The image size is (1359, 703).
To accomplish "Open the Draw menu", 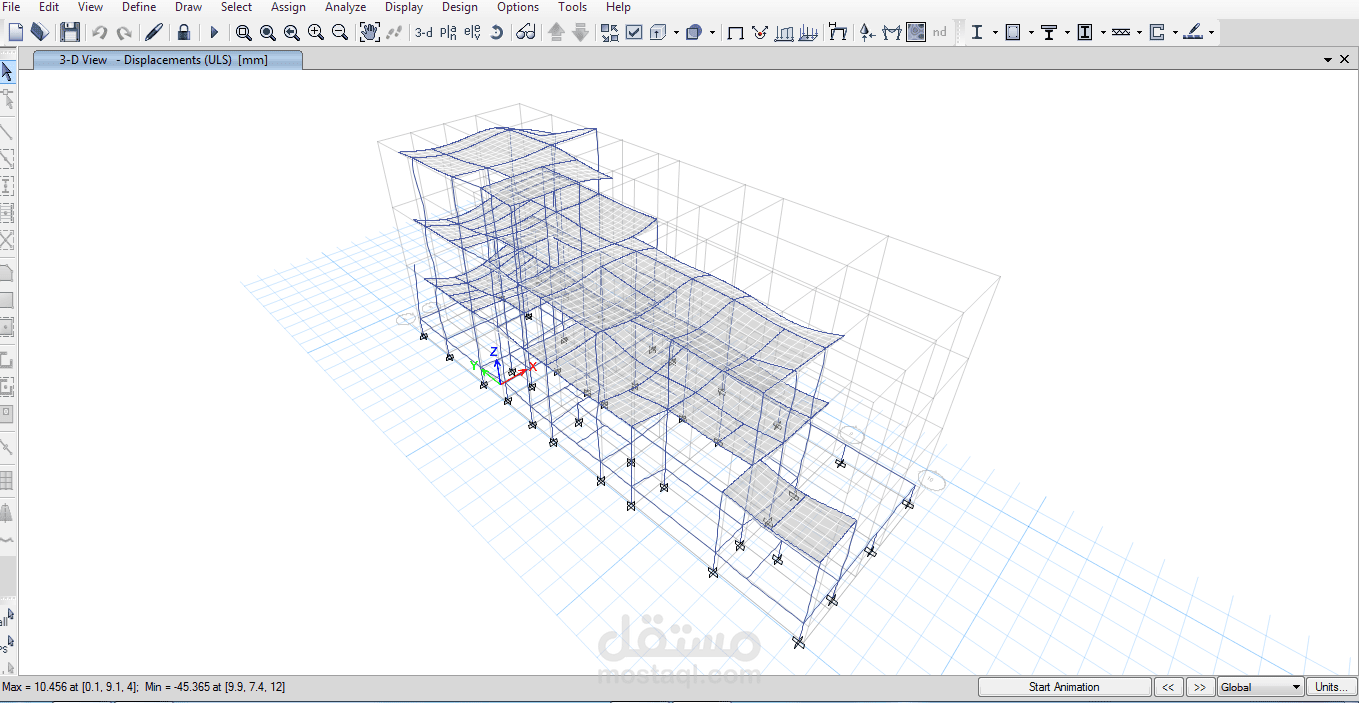I will click(x=188, y=7).
